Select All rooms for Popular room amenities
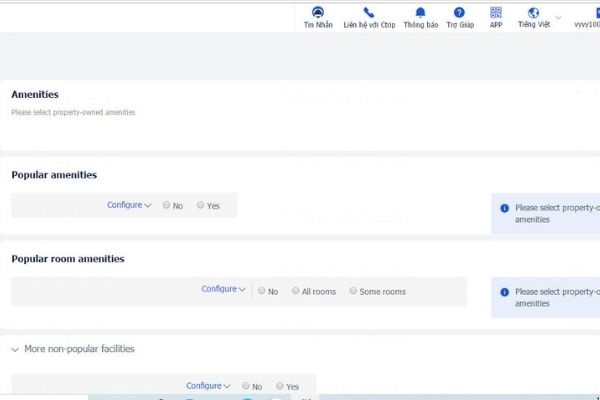600x400 pixels. tap(295, 291)
